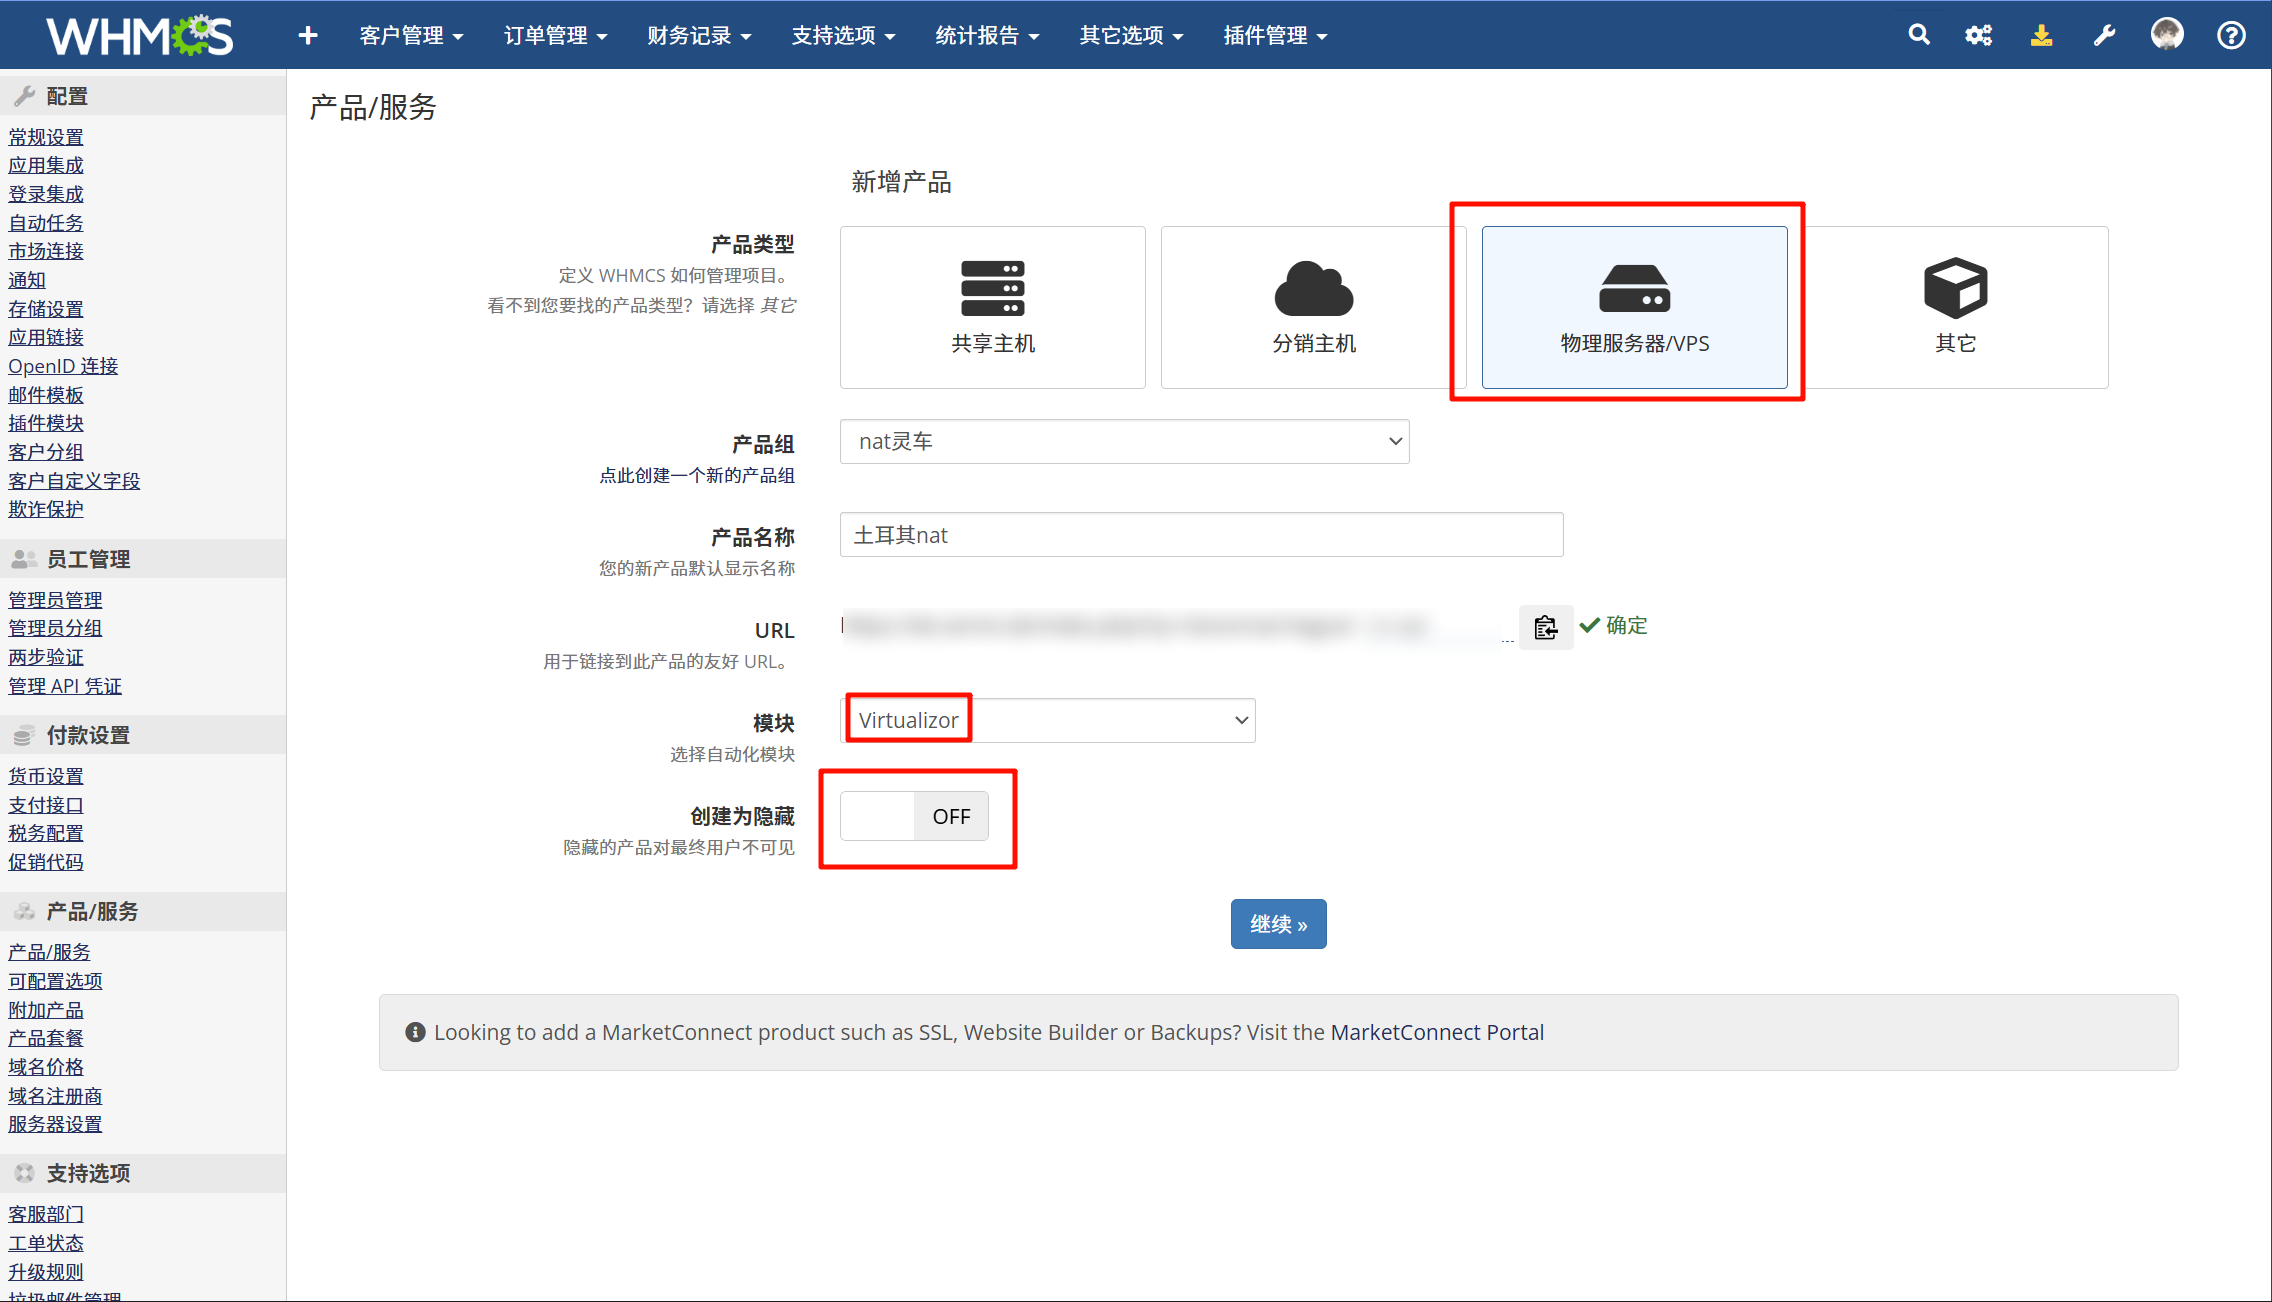Click the search magnifier icon in header
Image resolution: width=2272 pixels, height=1302 pixels.
coord(1918,35)
